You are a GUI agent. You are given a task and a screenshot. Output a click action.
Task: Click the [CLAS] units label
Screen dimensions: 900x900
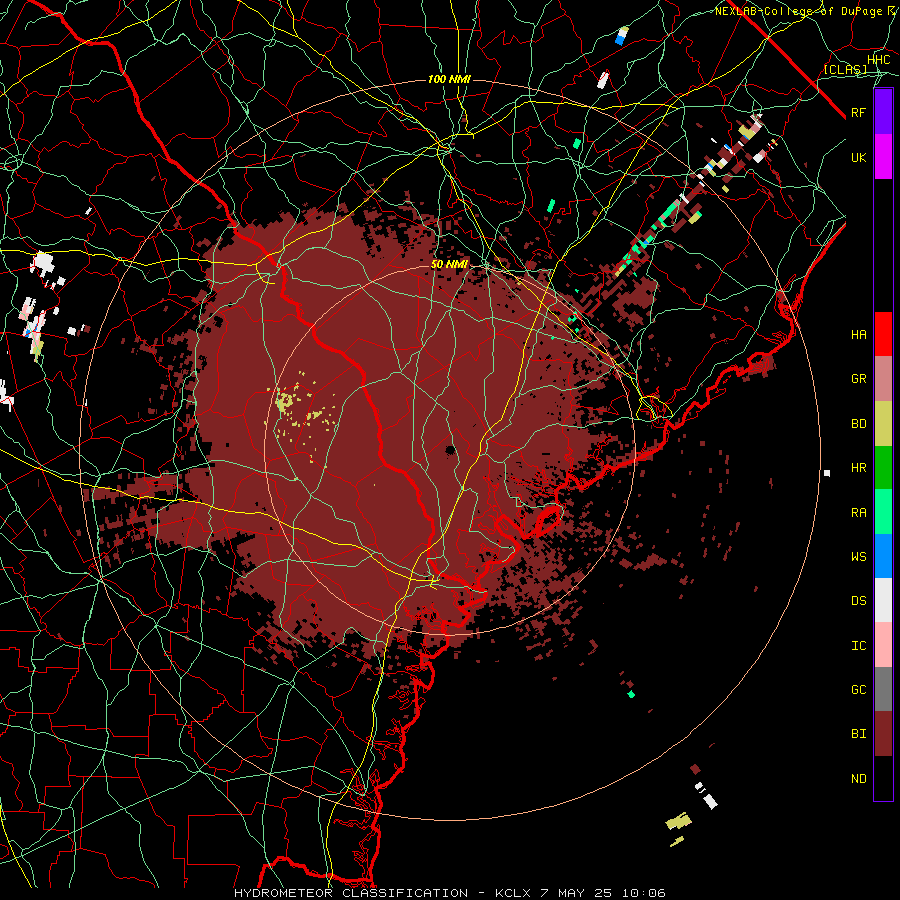[x=845, y=69]
